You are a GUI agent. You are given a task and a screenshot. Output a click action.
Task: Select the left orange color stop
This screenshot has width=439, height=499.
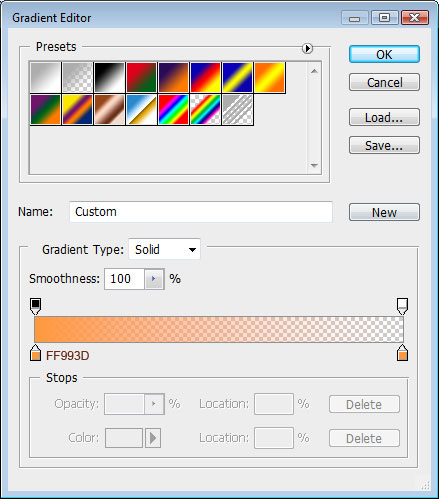pyautogui.click(x=35, y=353)
